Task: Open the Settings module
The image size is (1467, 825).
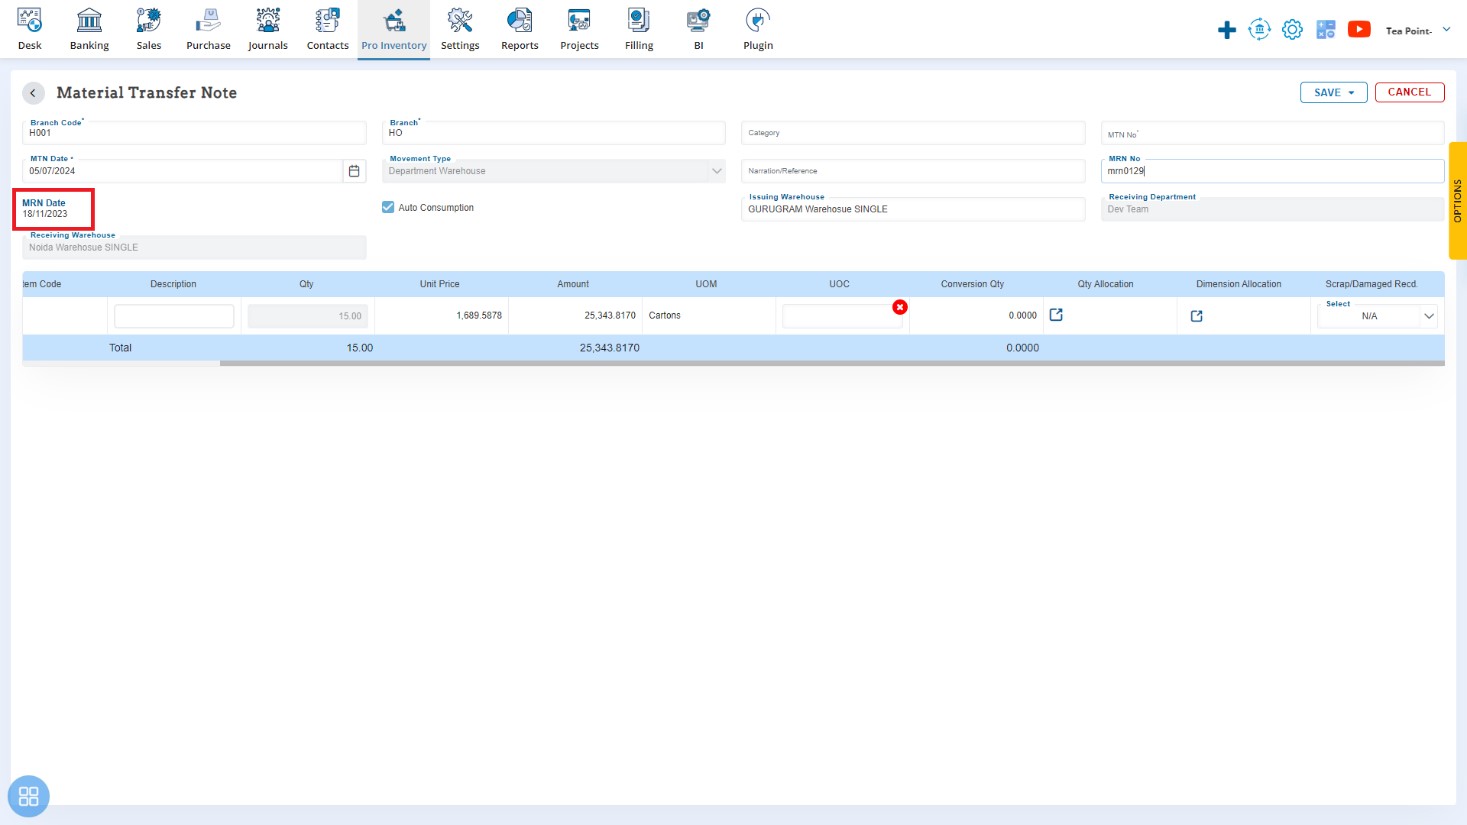Action: point(460,29)
